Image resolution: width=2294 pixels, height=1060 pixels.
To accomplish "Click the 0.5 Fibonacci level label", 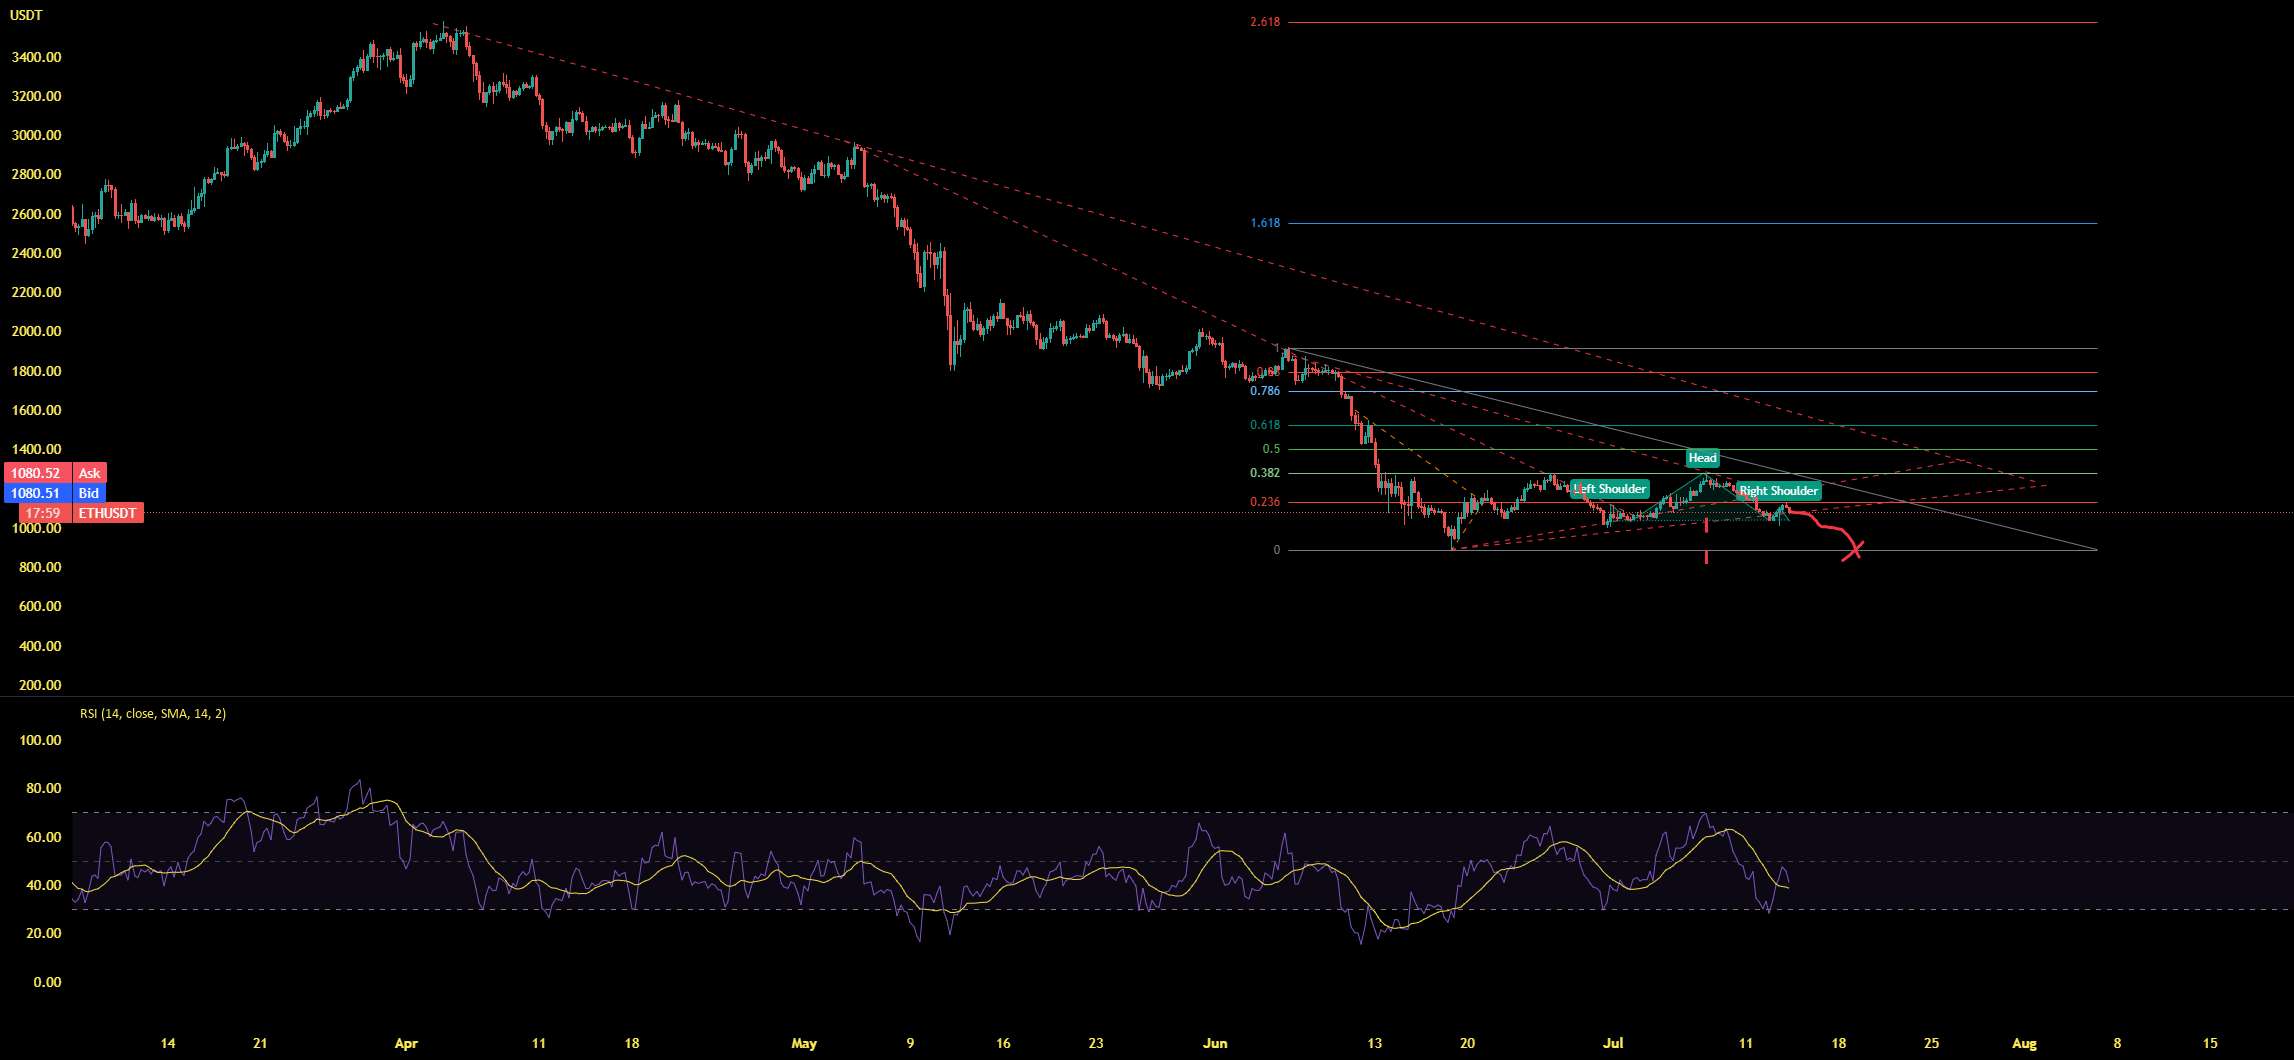I will coord(1271,449).
